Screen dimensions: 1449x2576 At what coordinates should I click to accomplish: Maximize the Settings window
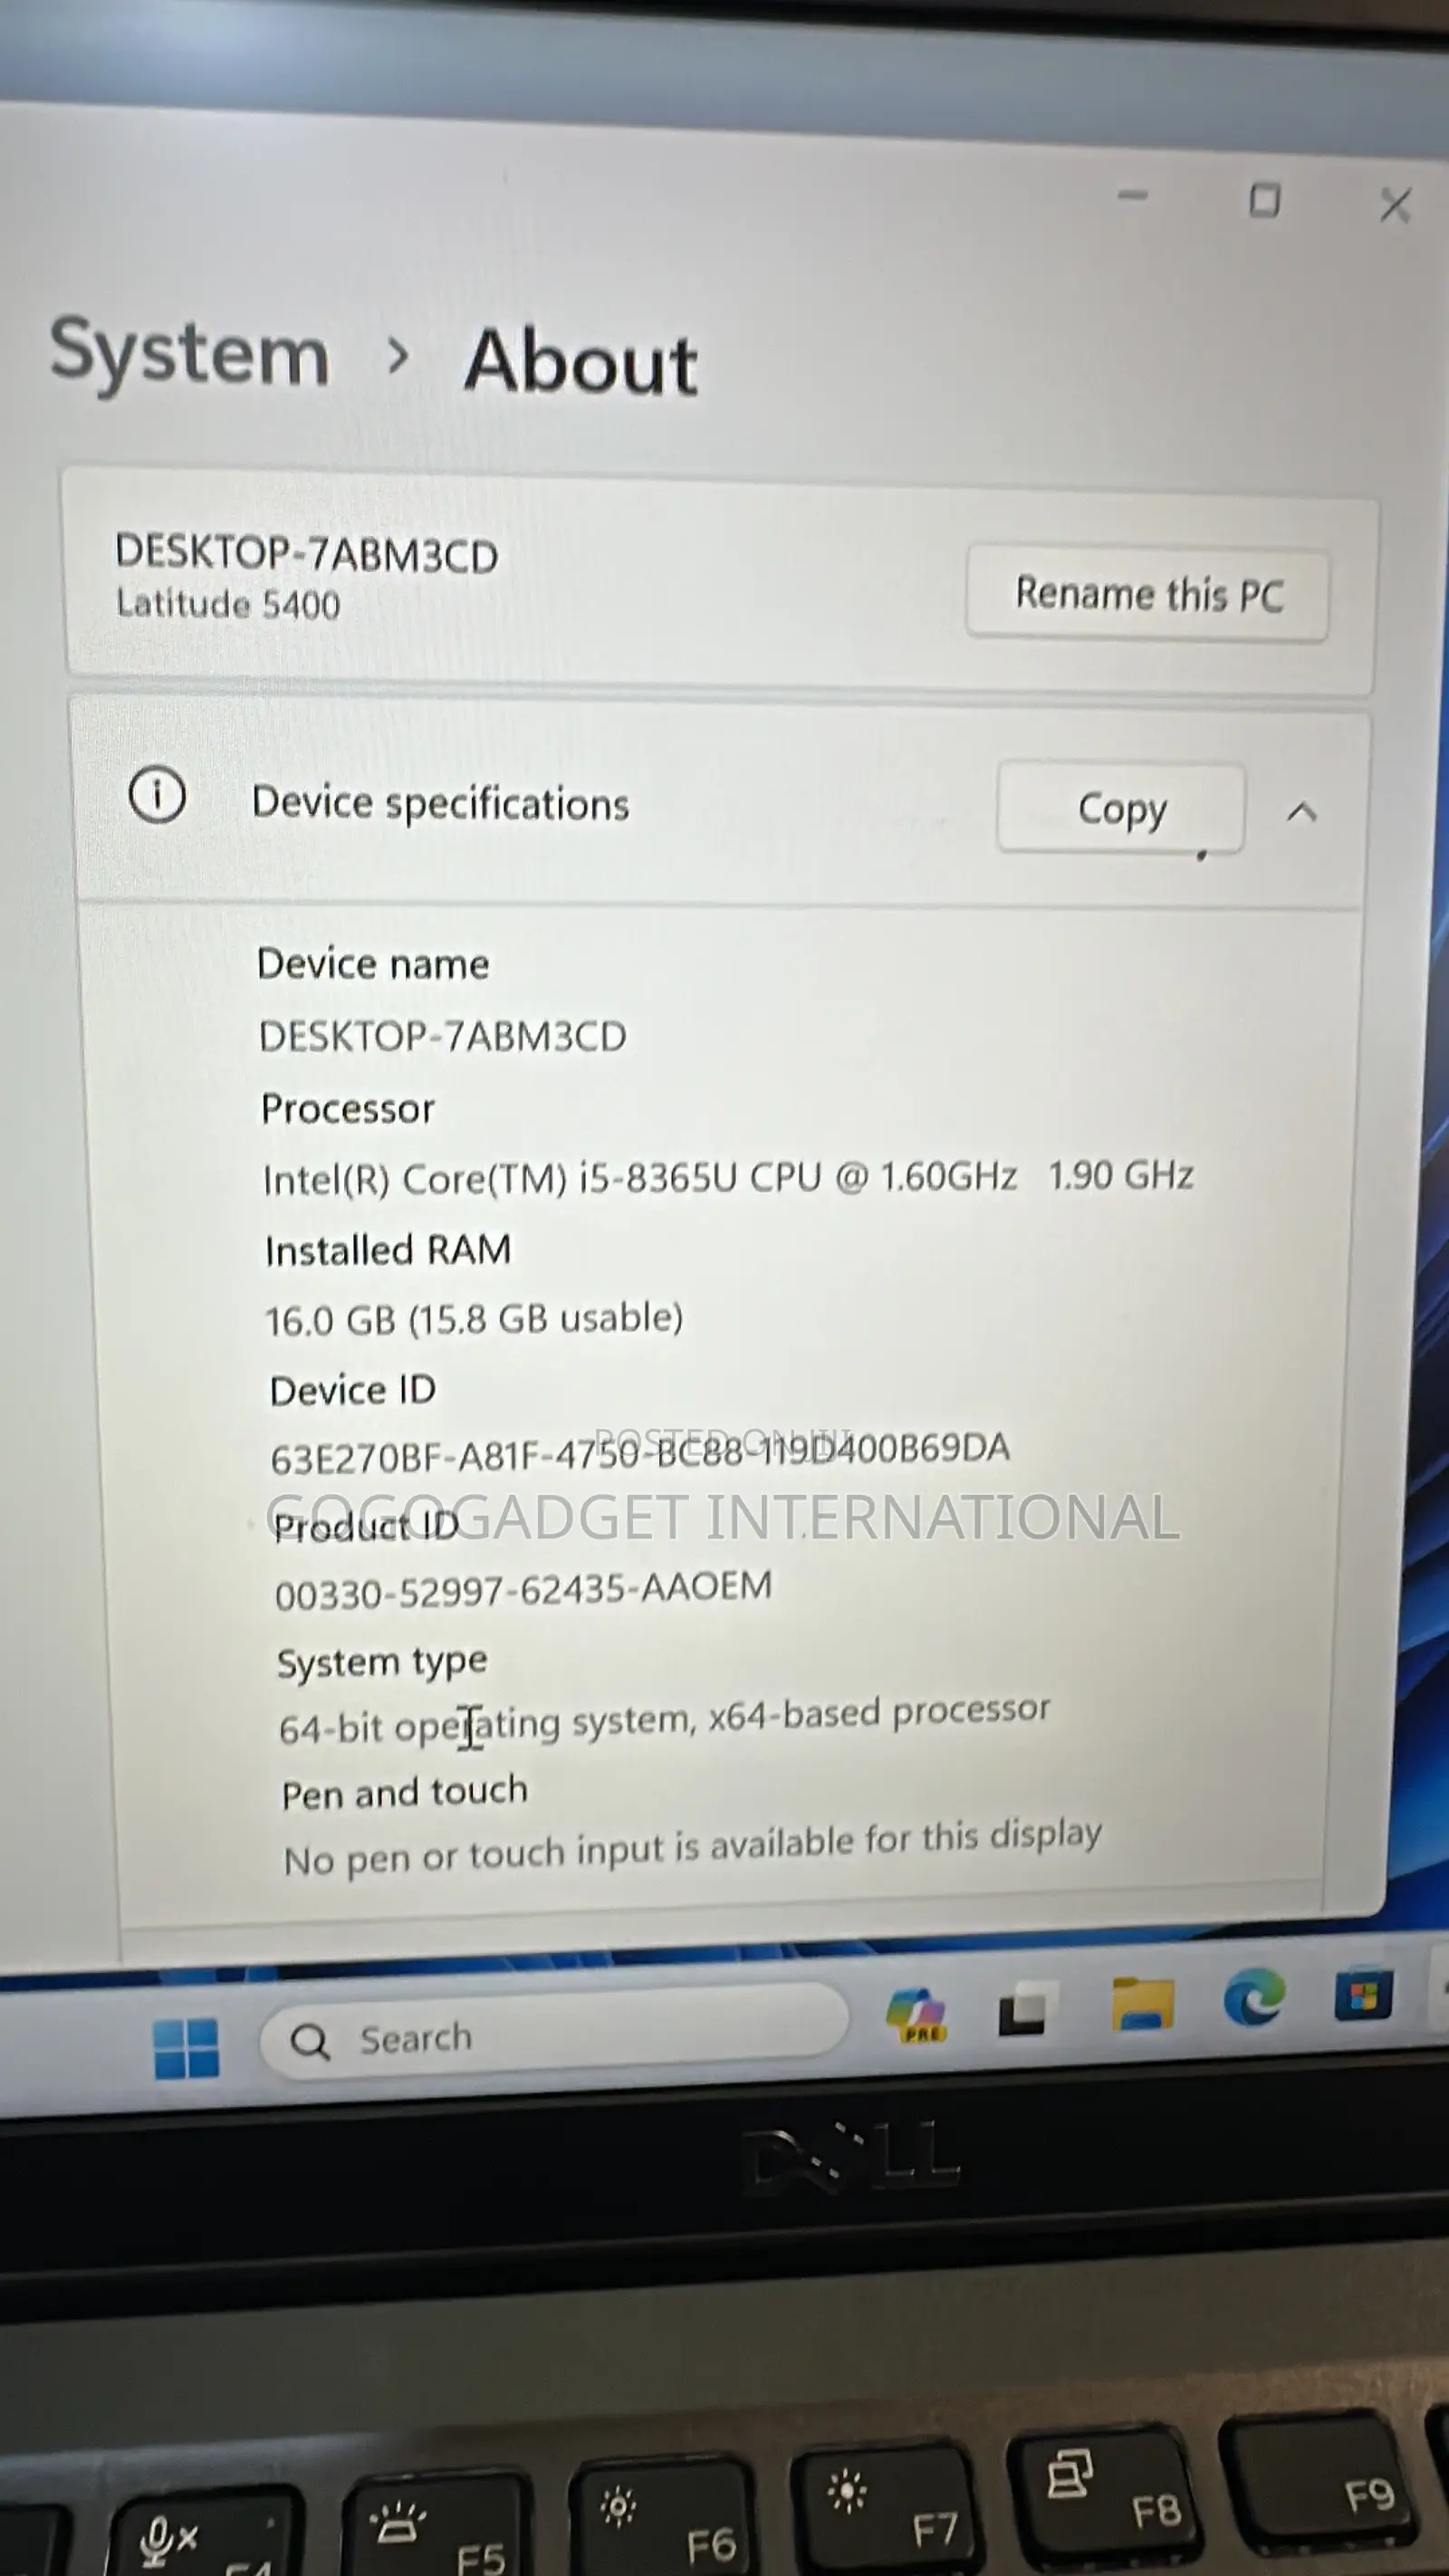point(1265,200)
